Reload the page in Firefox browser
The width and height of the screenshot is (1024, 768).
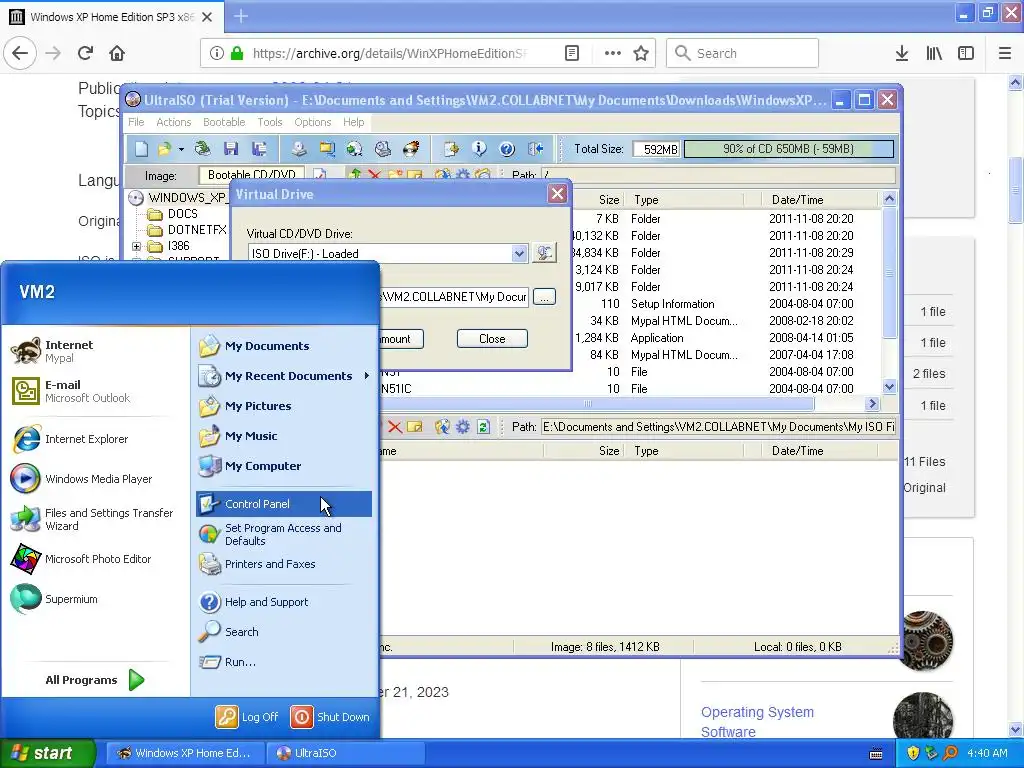pyautogui.click(x=85, y=53)
